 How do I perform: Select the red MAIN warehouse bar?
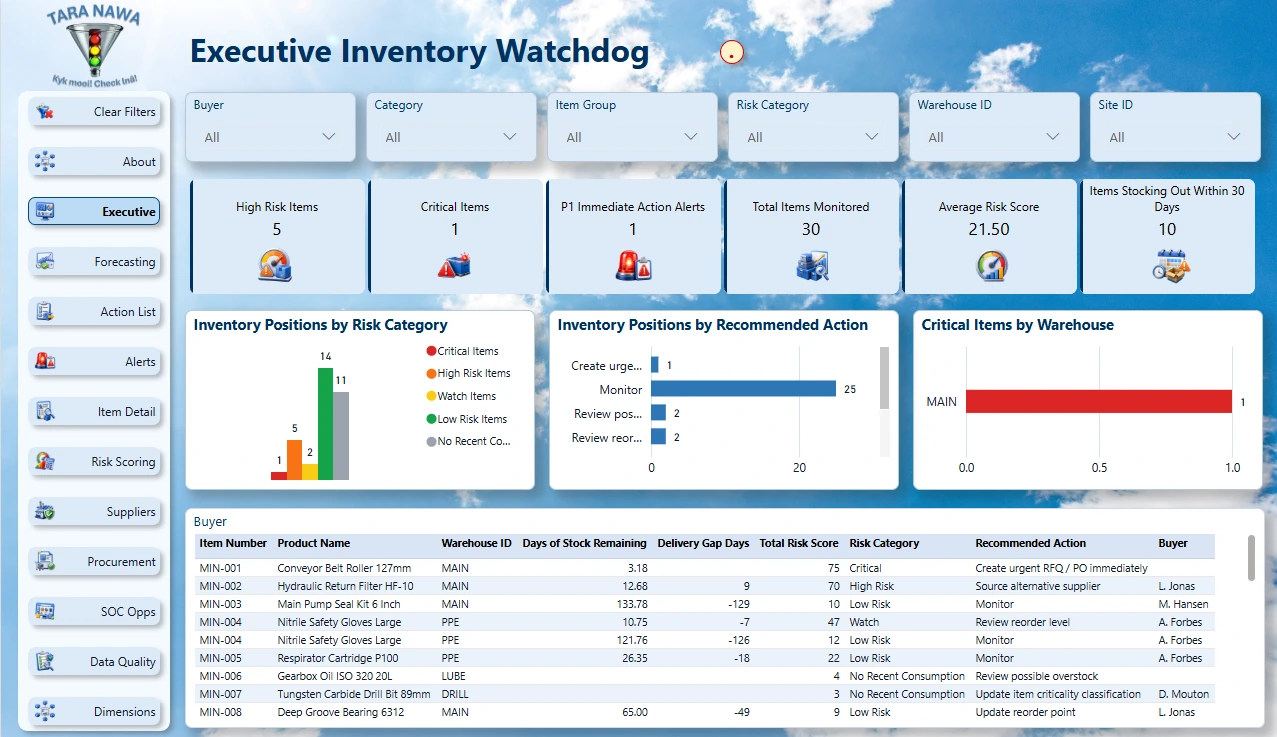(1099, 401)
